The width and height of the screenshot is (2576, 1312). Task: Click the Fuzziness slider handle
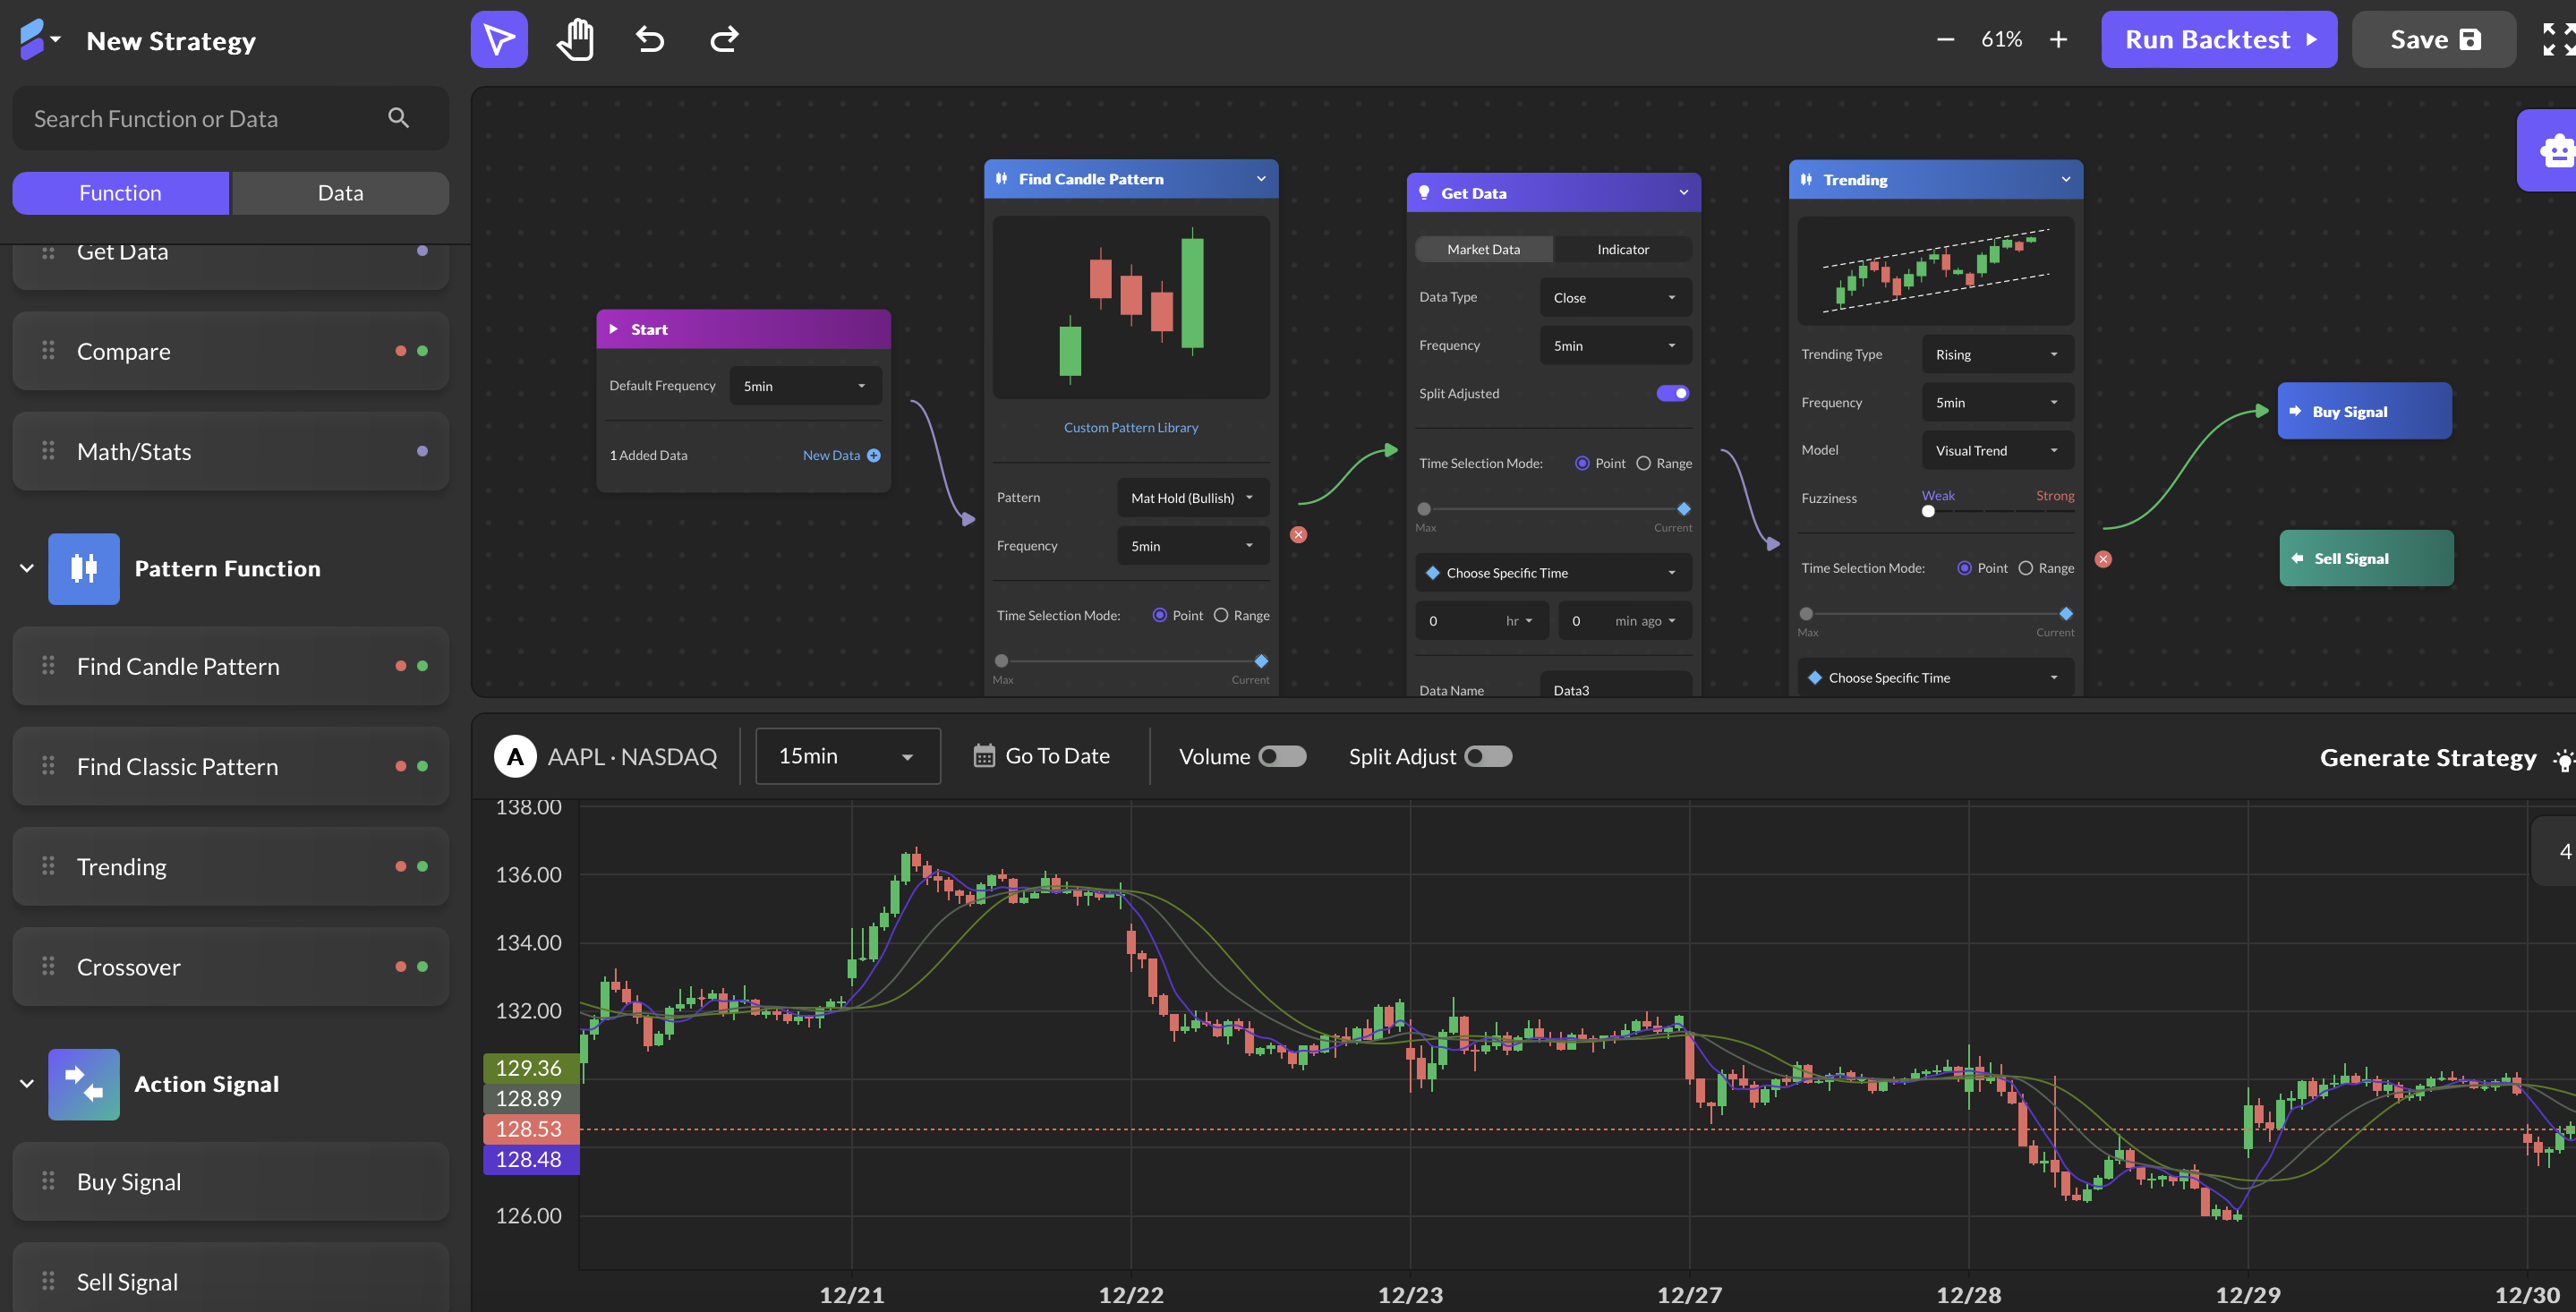pos(1928,511)
